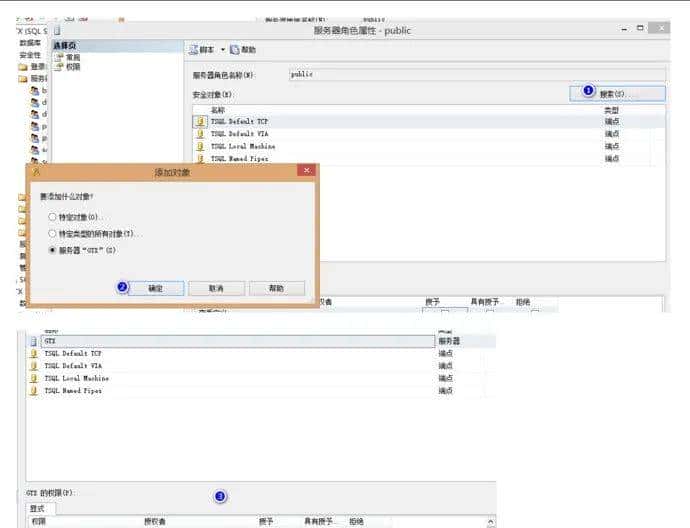
Task: Select TSQL Default TCP endpoint icon in upper list
Action: click(201, 121)
